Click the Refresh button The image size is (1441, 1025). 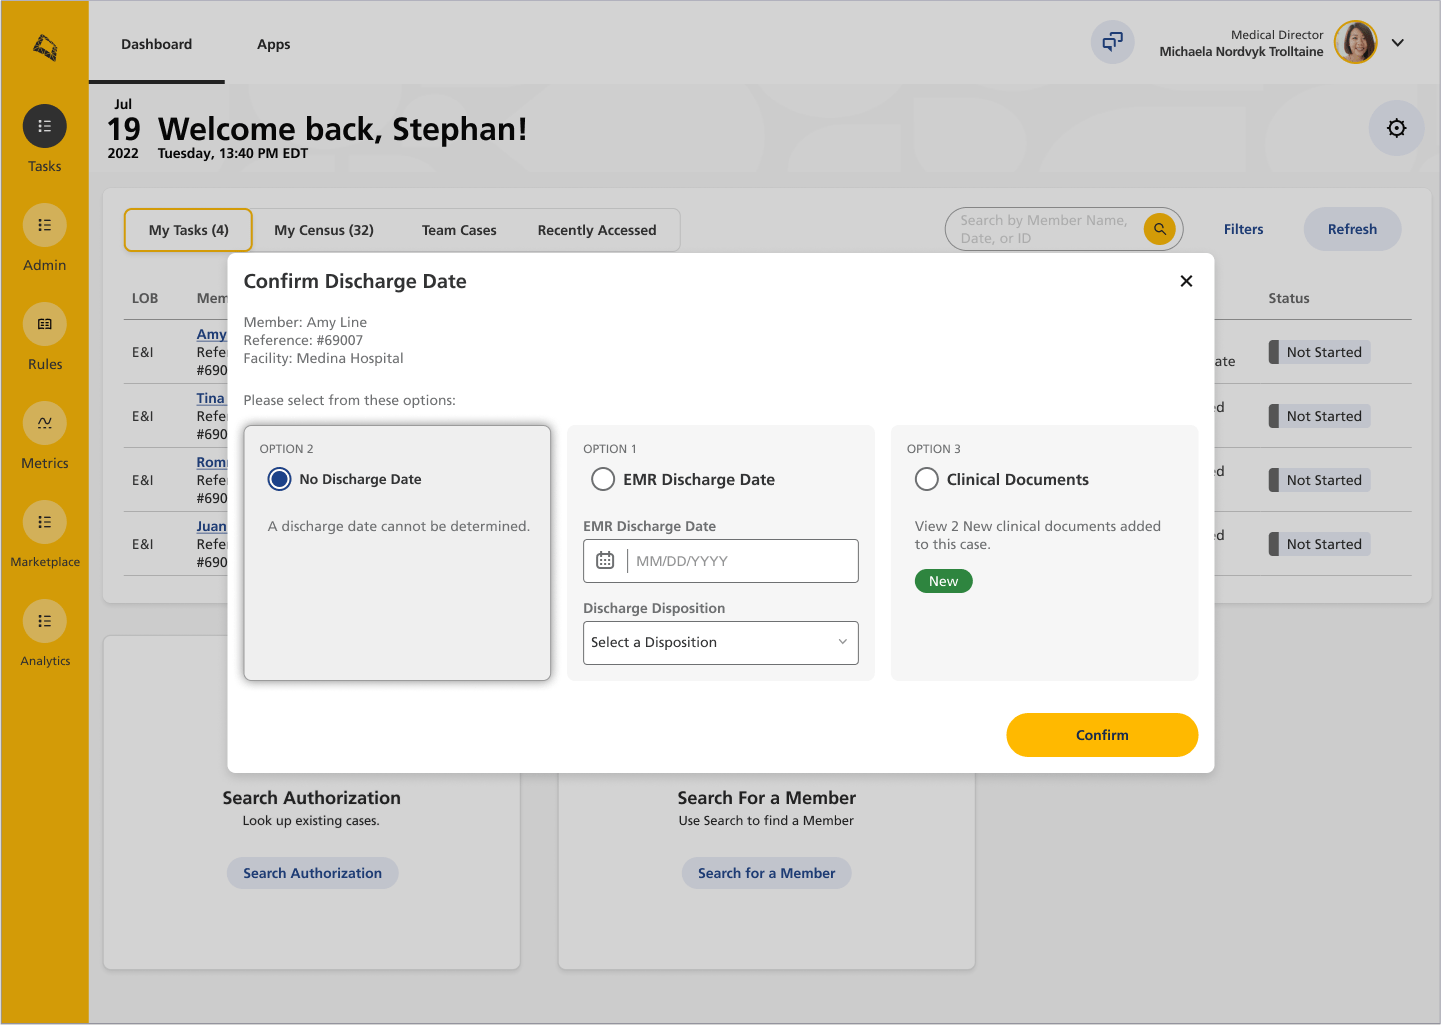click(x=1352, y=230)
